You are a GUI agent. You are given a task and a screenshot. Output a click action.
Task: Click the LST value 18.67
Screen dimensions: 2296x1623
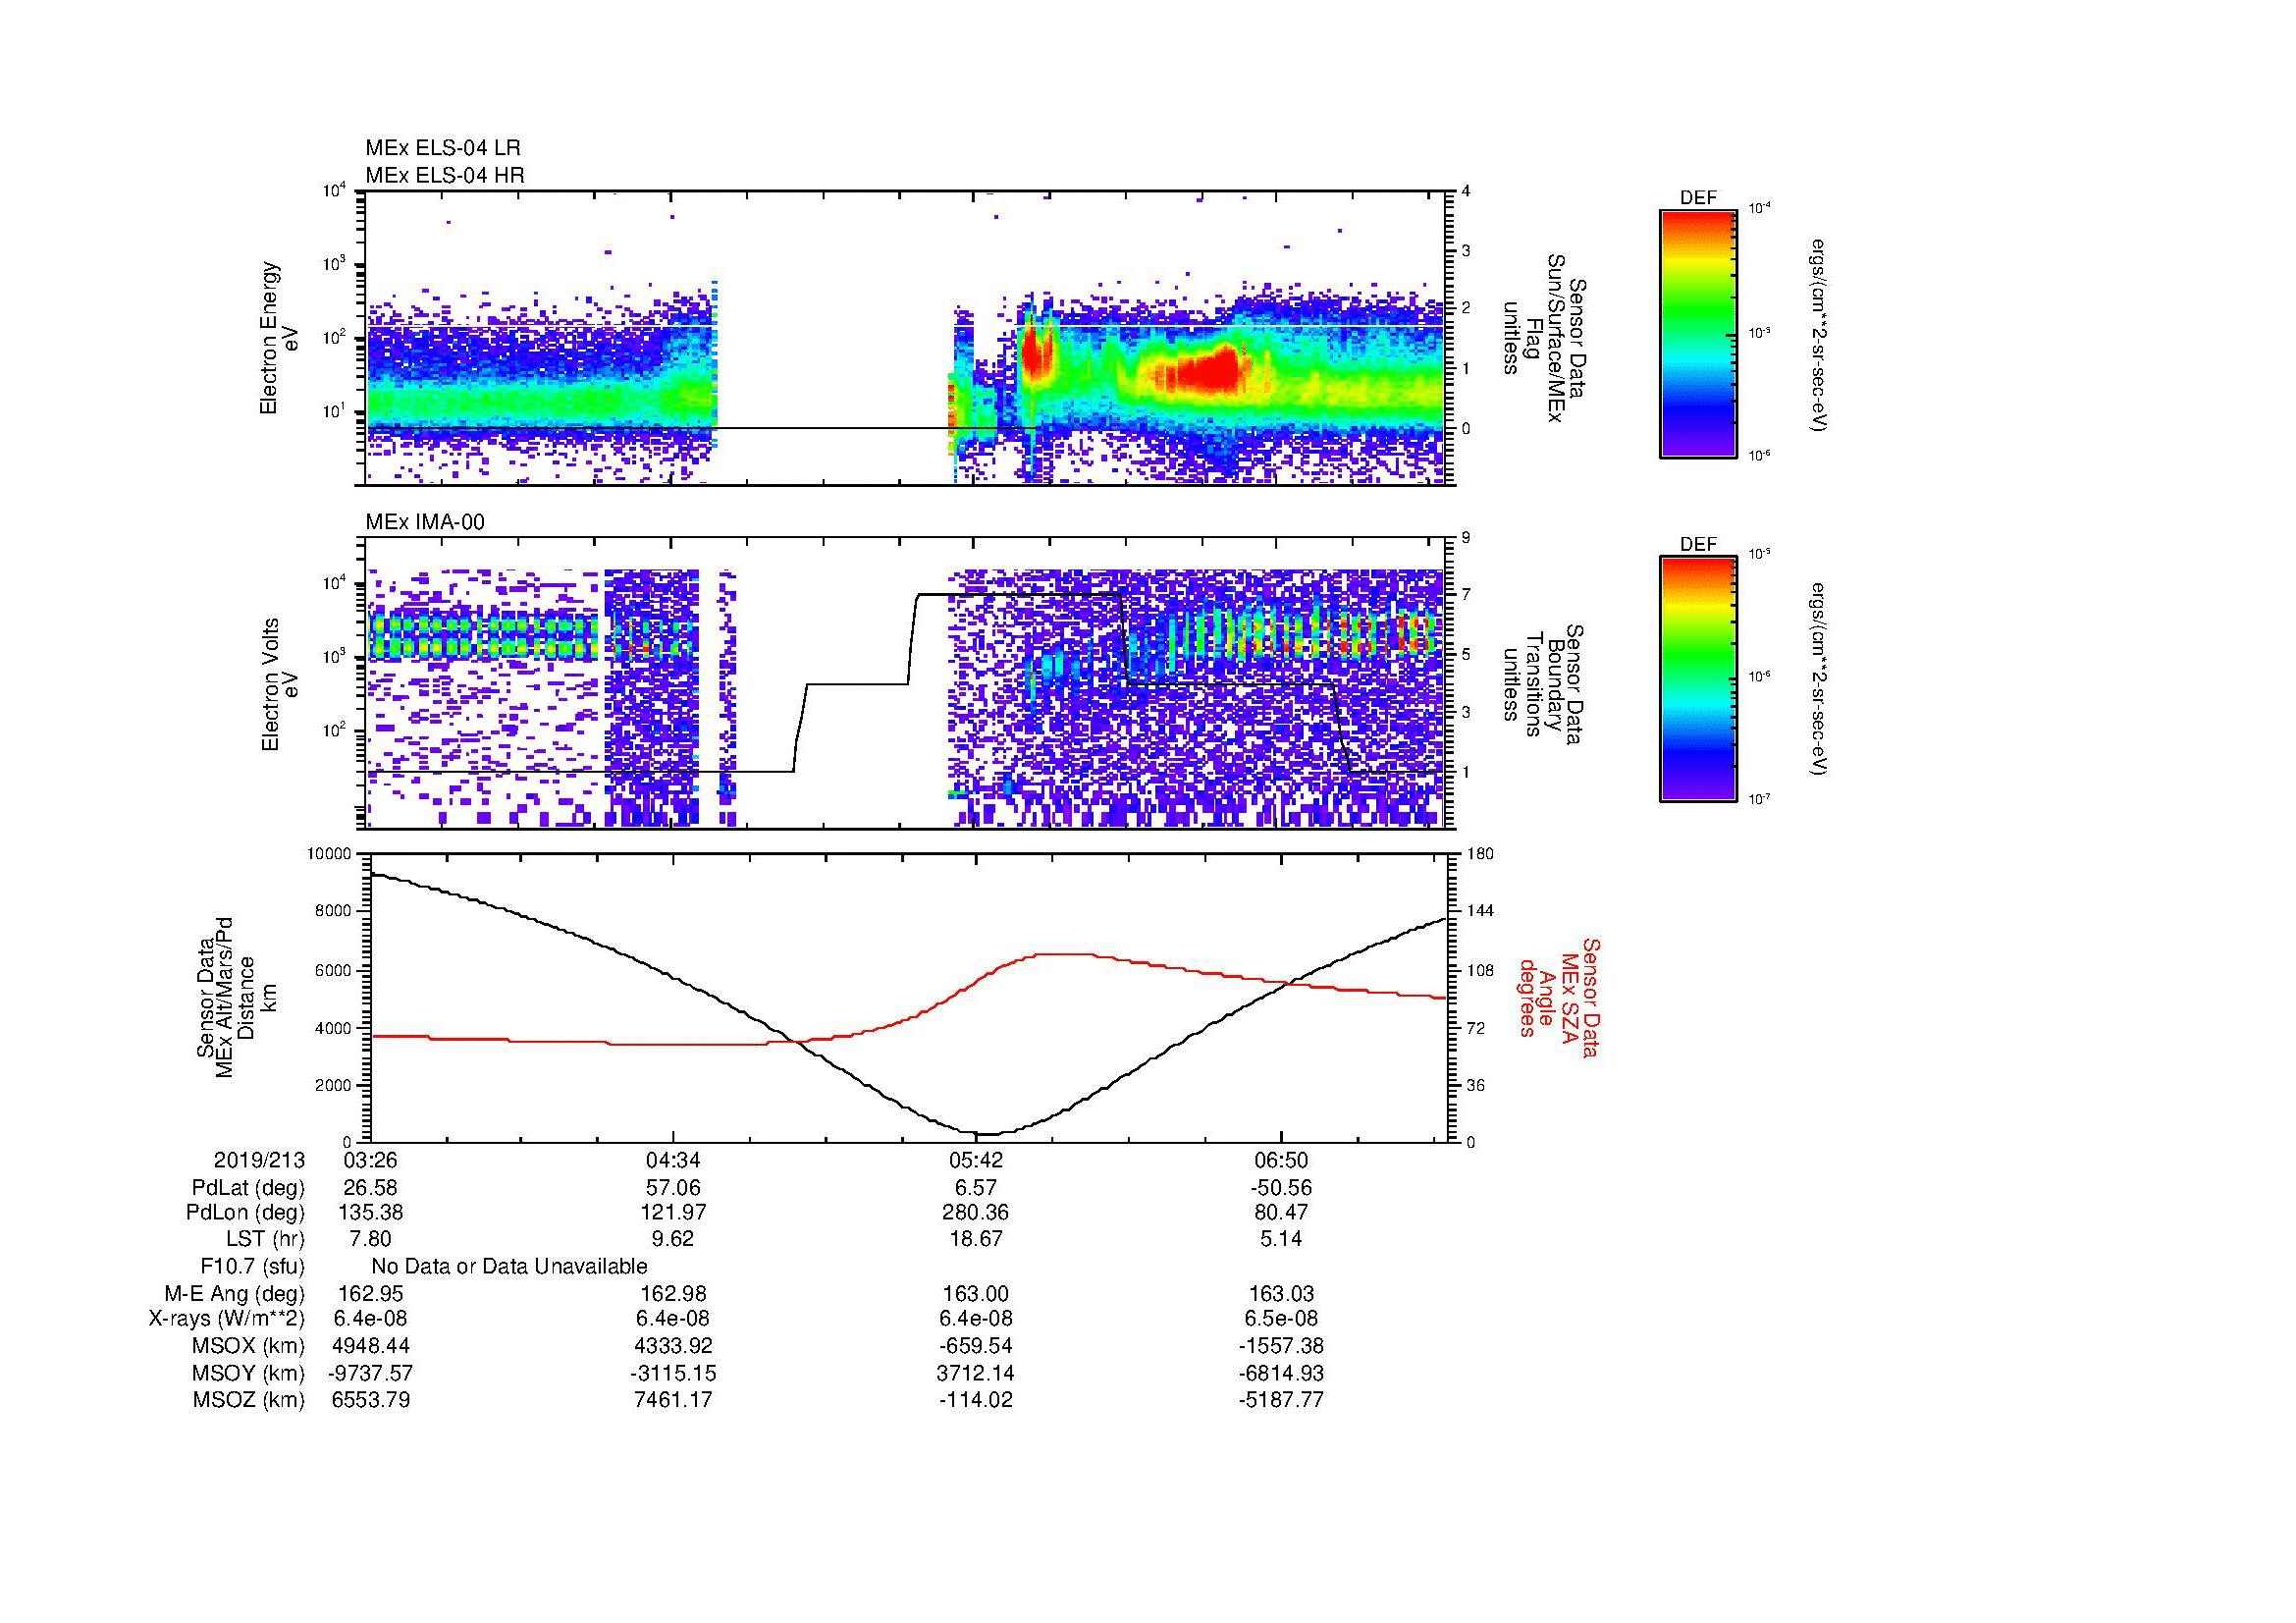pyautogui.click(x=976, y=1240)
